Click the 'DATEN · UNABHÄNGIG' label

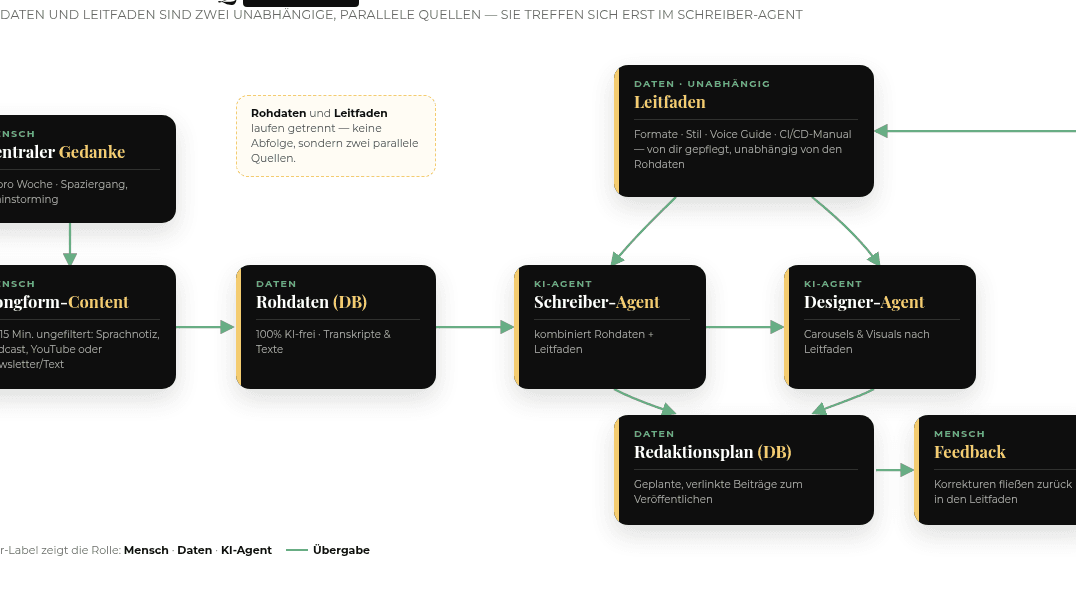pyautogui.click(x=702, y=84)
